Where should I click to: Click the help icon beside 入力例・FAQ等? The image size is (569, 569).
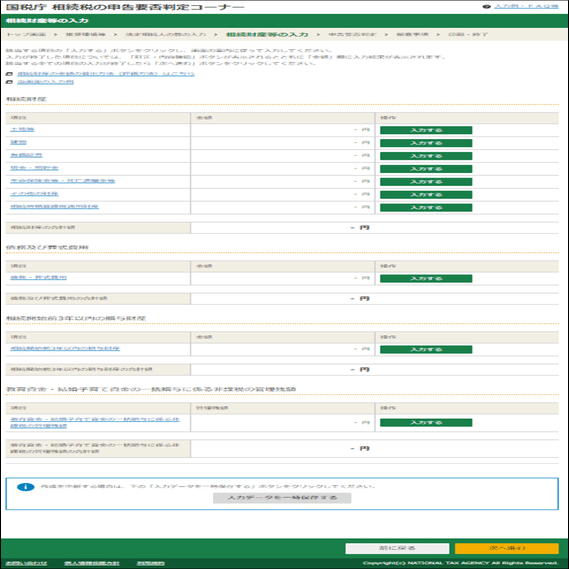pyautogui.click(x=486, y=7)
